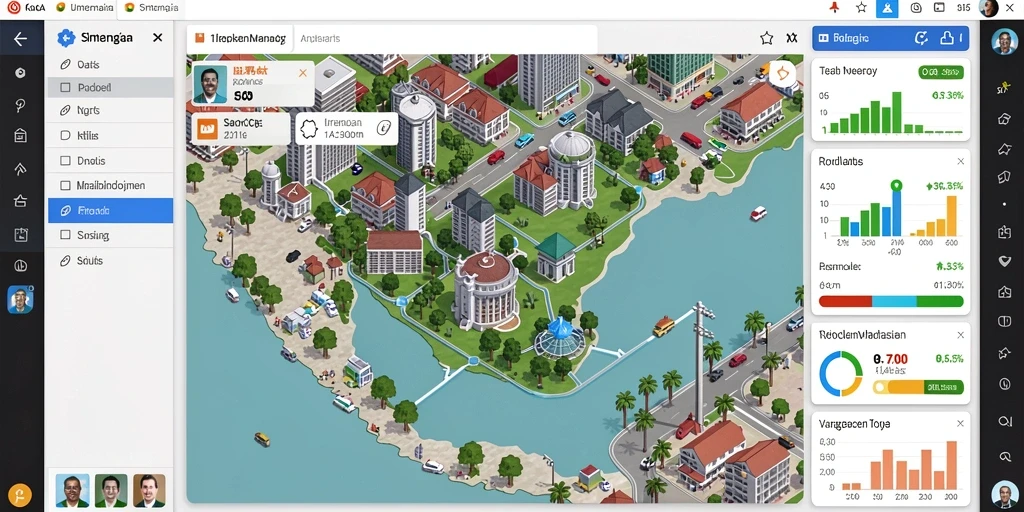Open the building icon in the left sidebar
Screen dimensions: 1024x512
20,136
